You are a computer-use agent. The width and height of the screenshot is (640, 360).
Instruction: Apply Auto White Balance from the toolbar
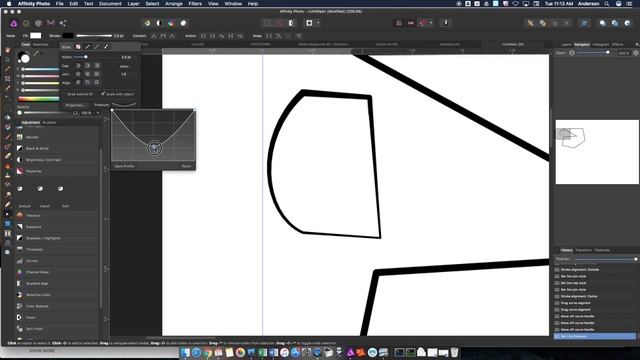(183, 23)
